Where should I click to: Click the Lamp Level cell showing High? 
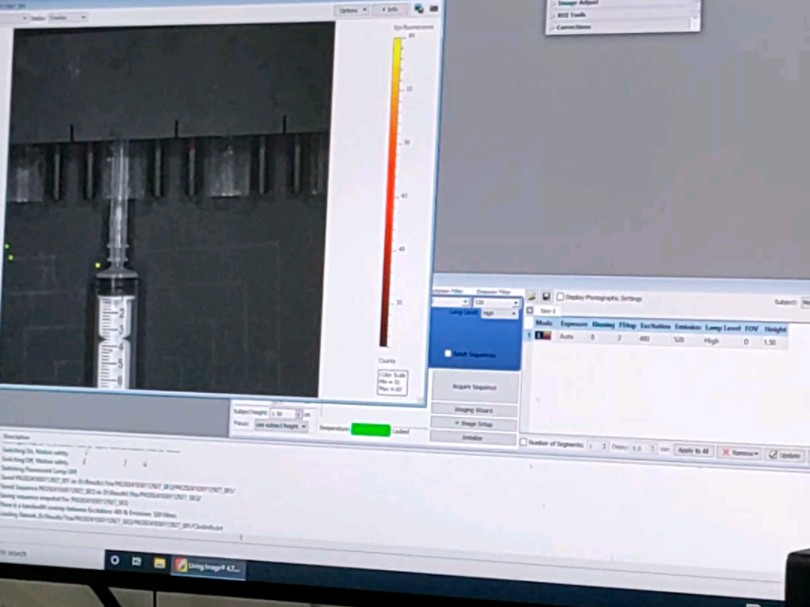711,341
